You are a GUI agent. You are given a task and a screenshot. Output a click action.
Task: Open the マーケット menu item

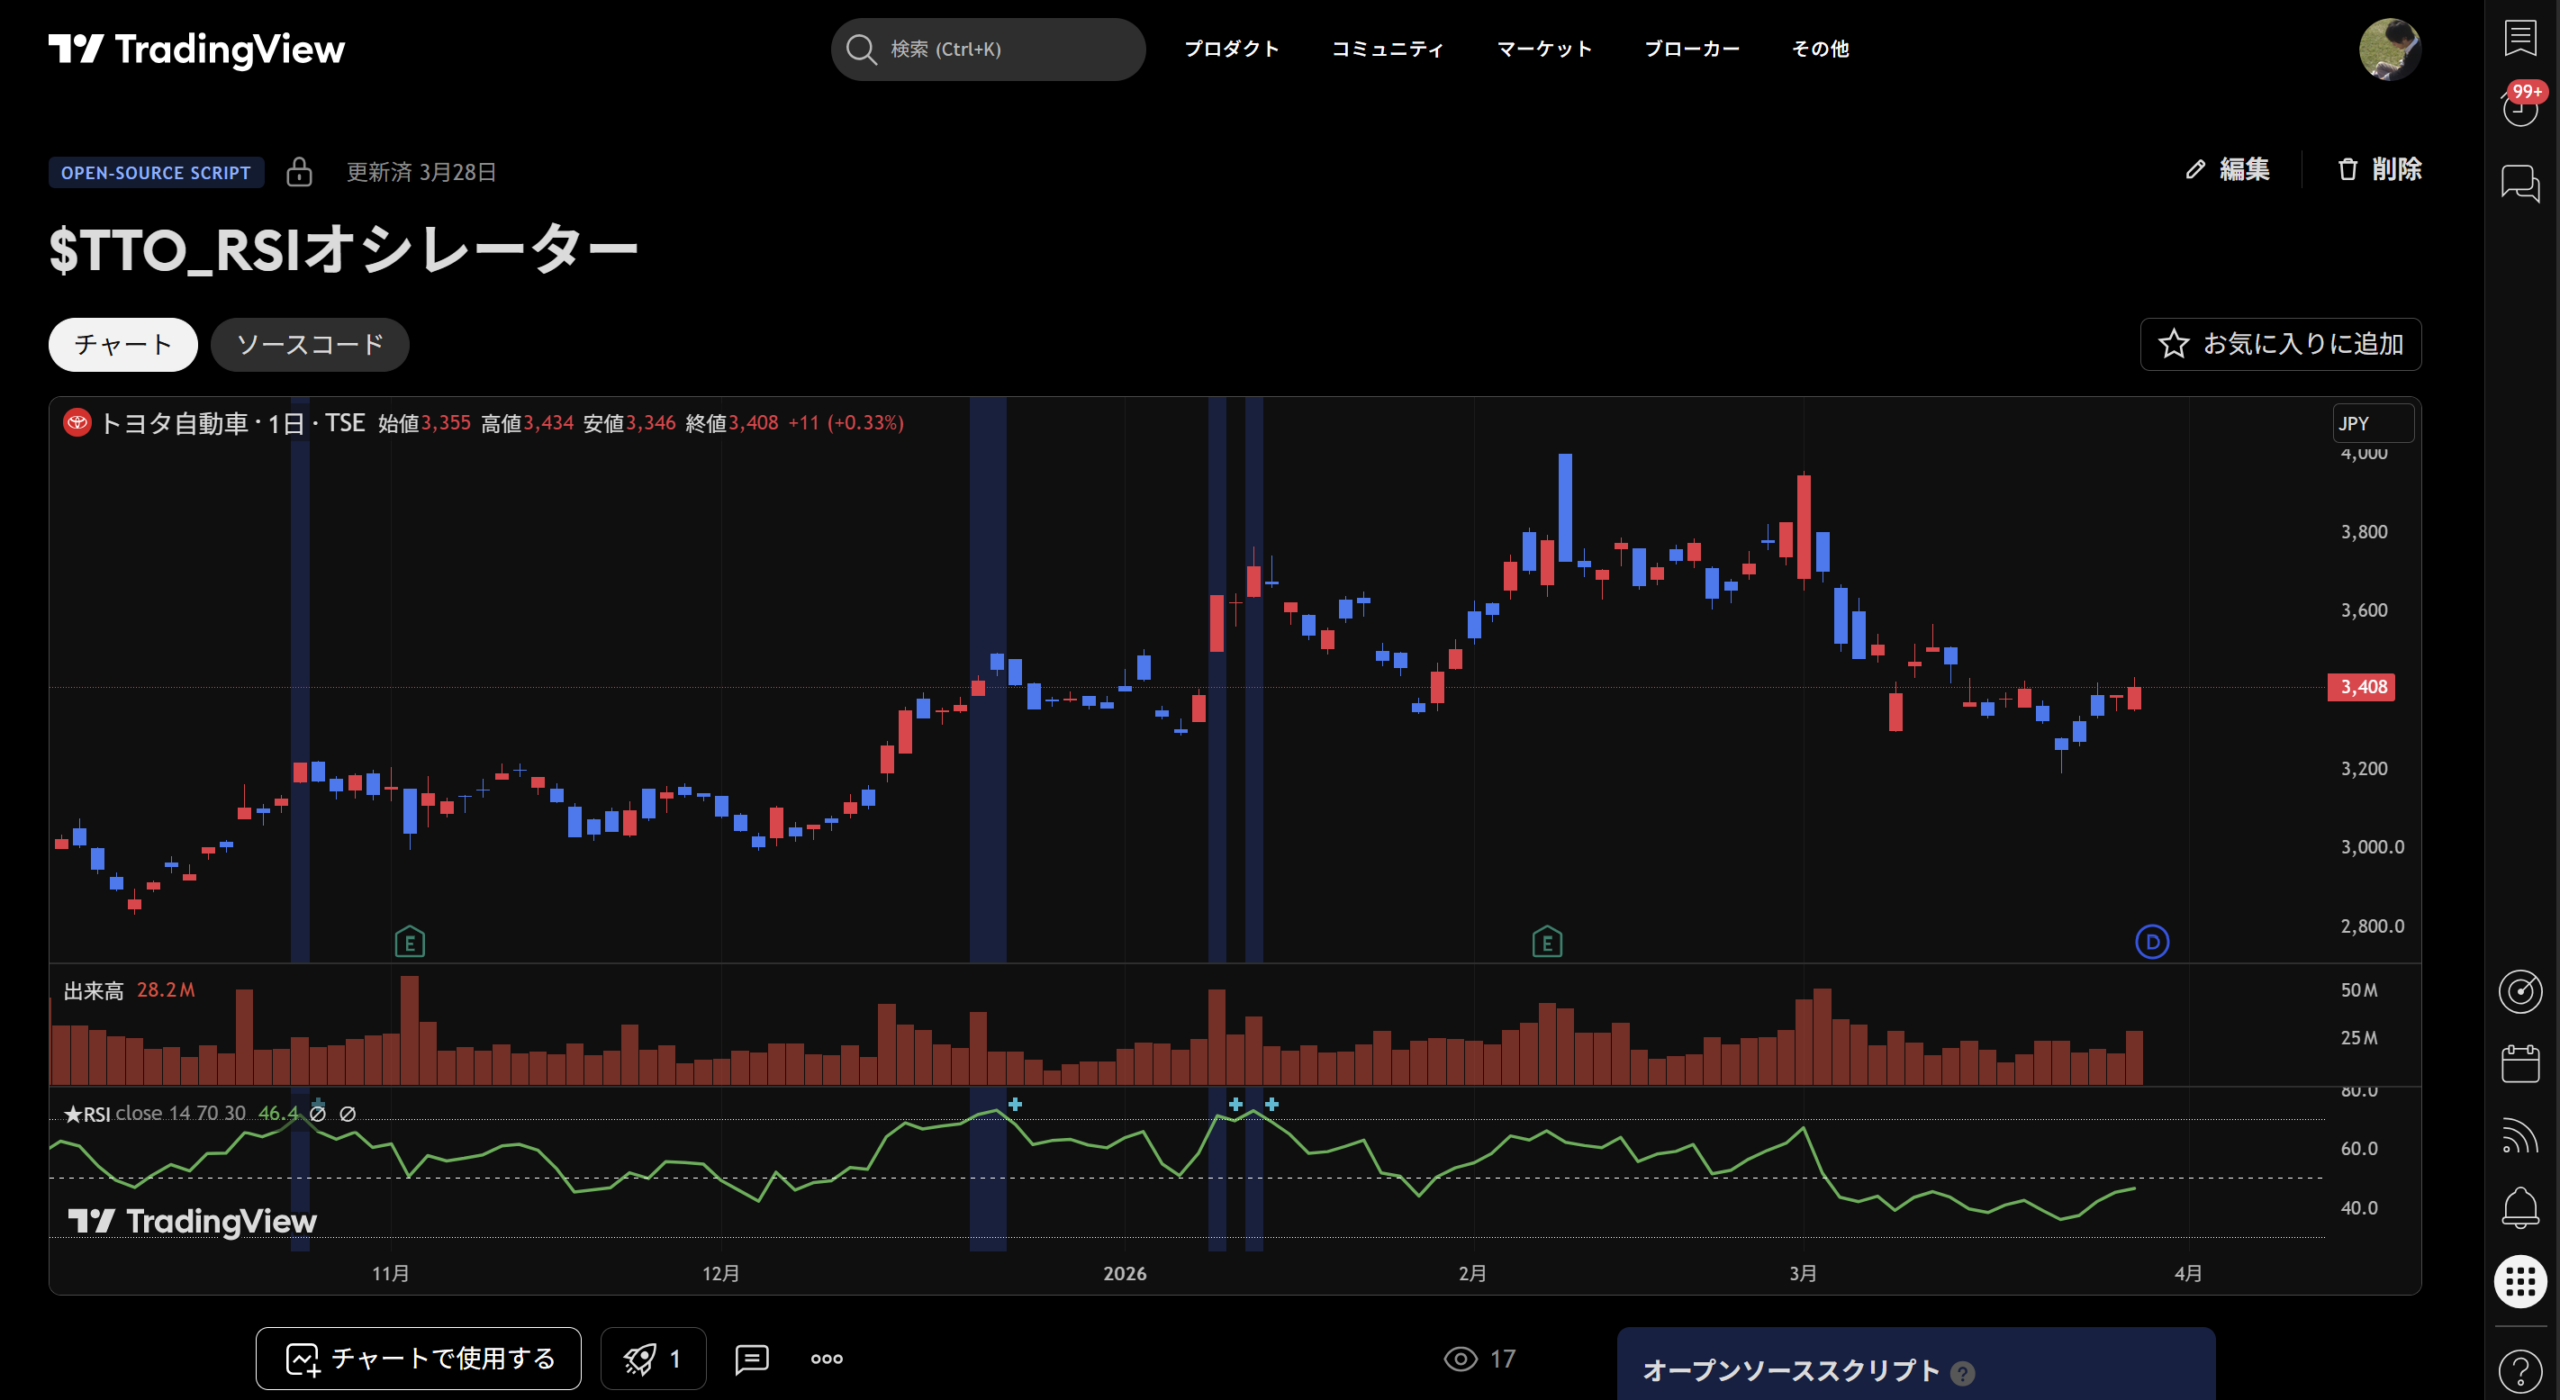click(1543, 48)
